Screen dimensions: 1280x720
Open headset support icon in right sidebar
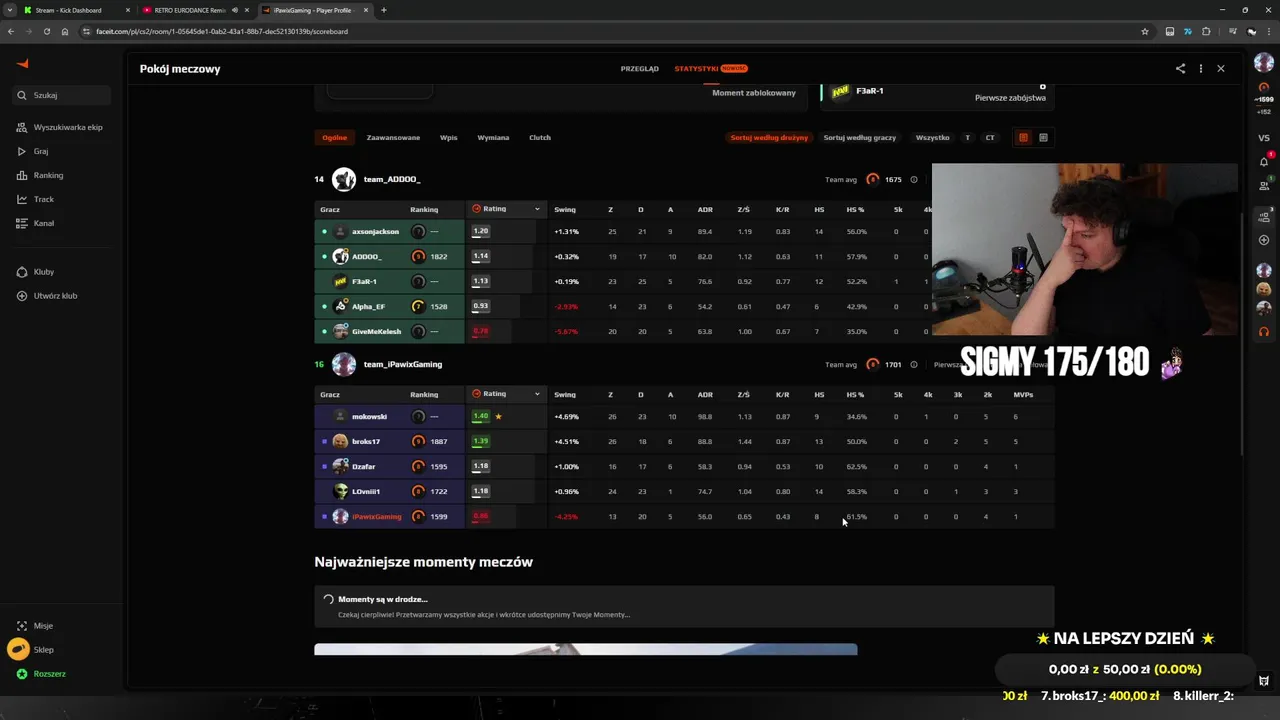tap(1264, 331)
